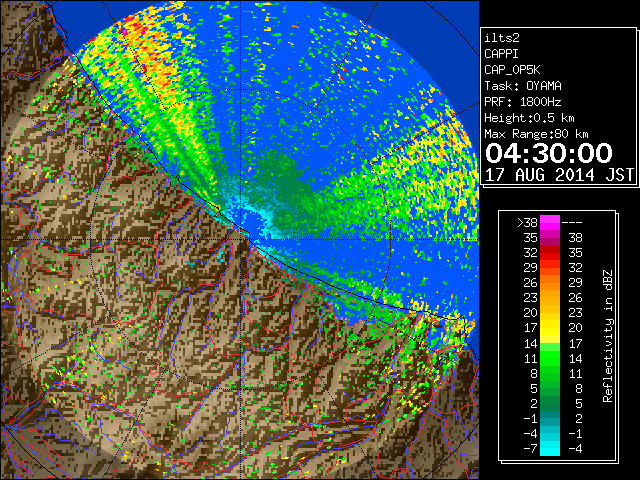Screen dimensions: 640x480
Task: Click the 'Height:0.5 km' line
Action: 529,118
